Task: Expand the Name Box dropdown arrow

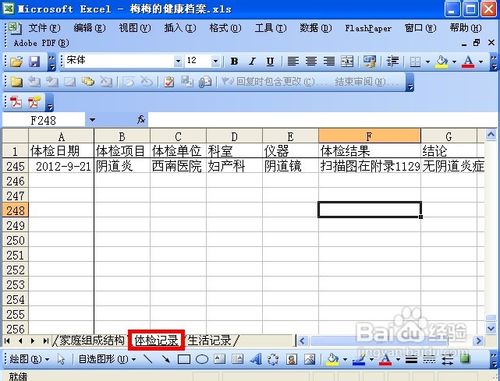Action: coord(92,120)
